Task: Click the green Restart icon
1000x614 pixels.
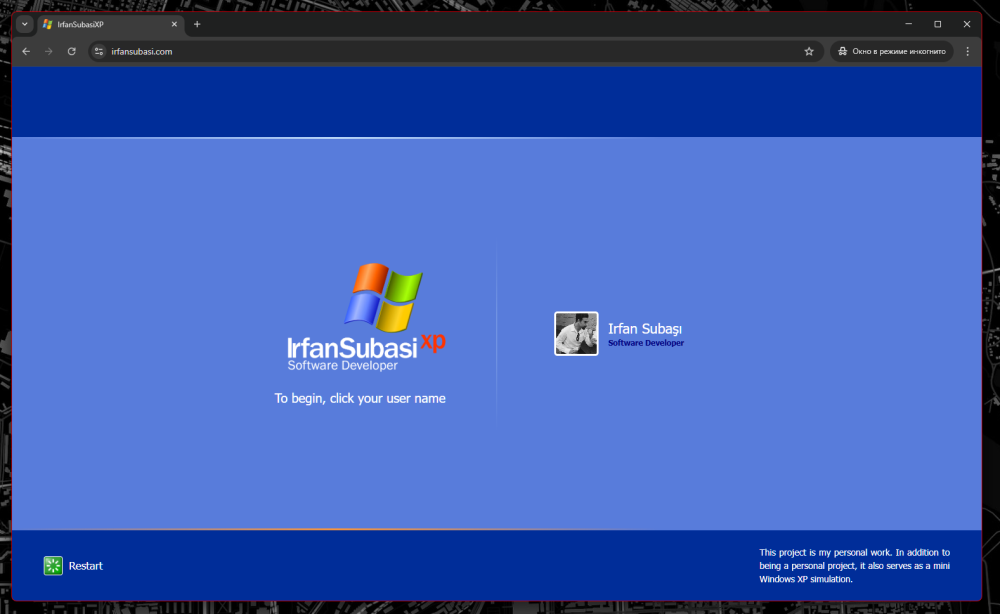Action: 53,566
